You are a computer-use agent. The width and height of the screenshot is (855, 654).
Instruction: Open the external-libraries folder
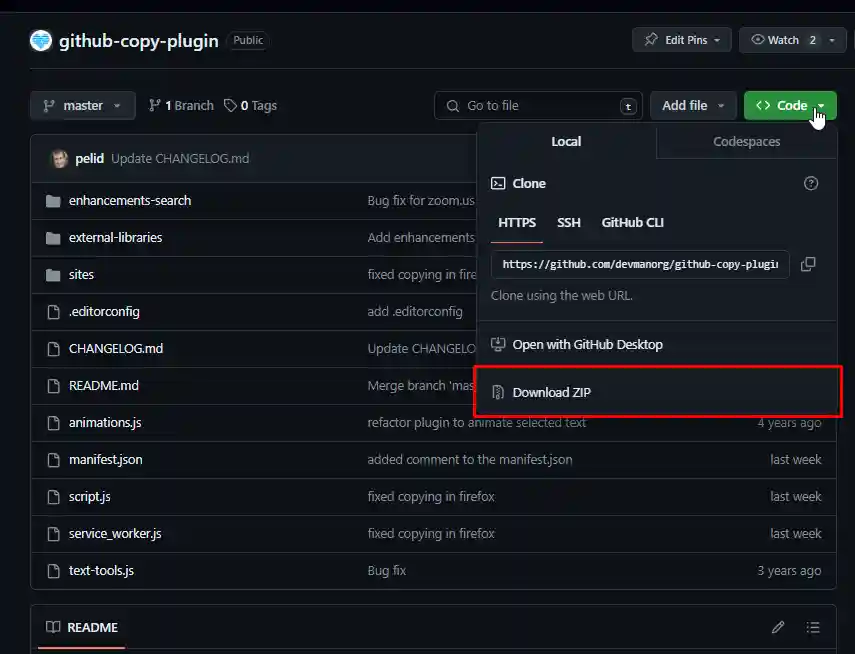[116, 237]
